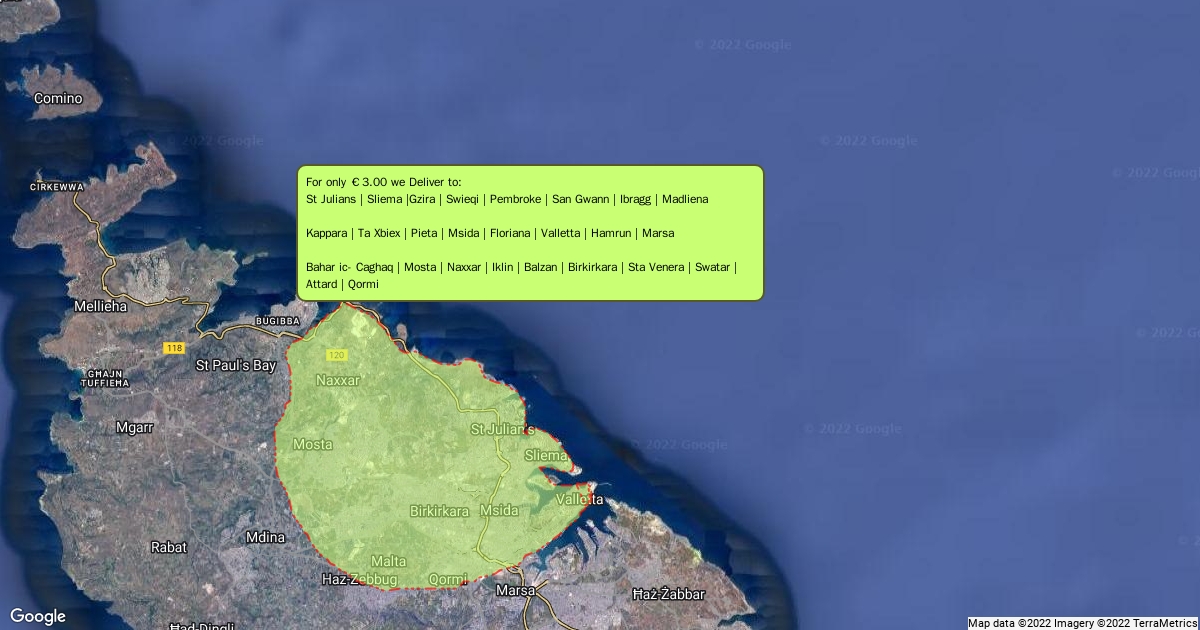Click the Rabat town label
Image resolution: width=1200 pixels, height=630 pixels.
pos(168,547)
